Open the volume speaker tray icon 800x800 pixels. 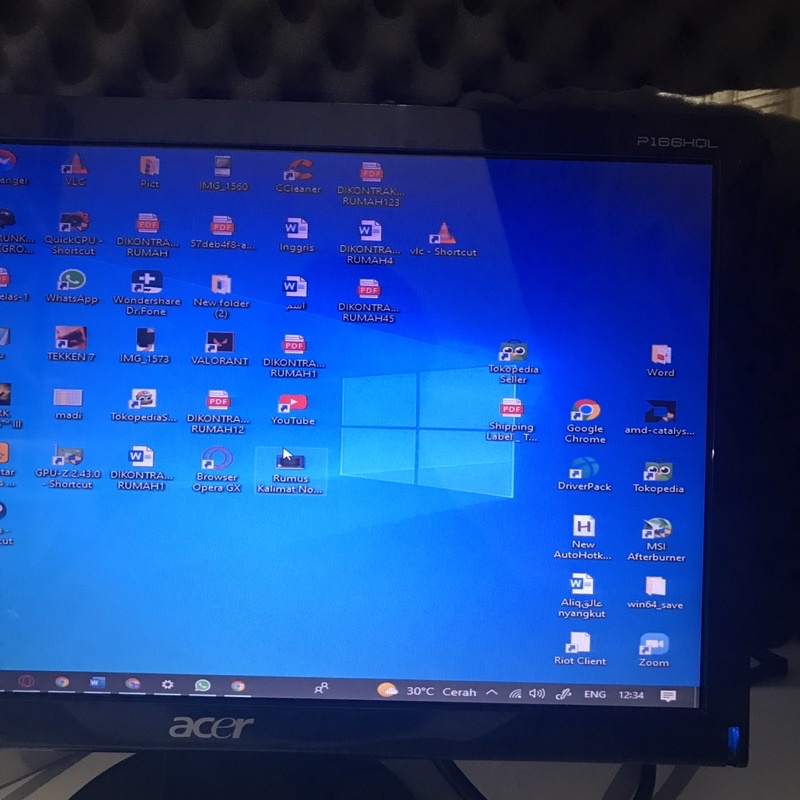tap(537, 694)
